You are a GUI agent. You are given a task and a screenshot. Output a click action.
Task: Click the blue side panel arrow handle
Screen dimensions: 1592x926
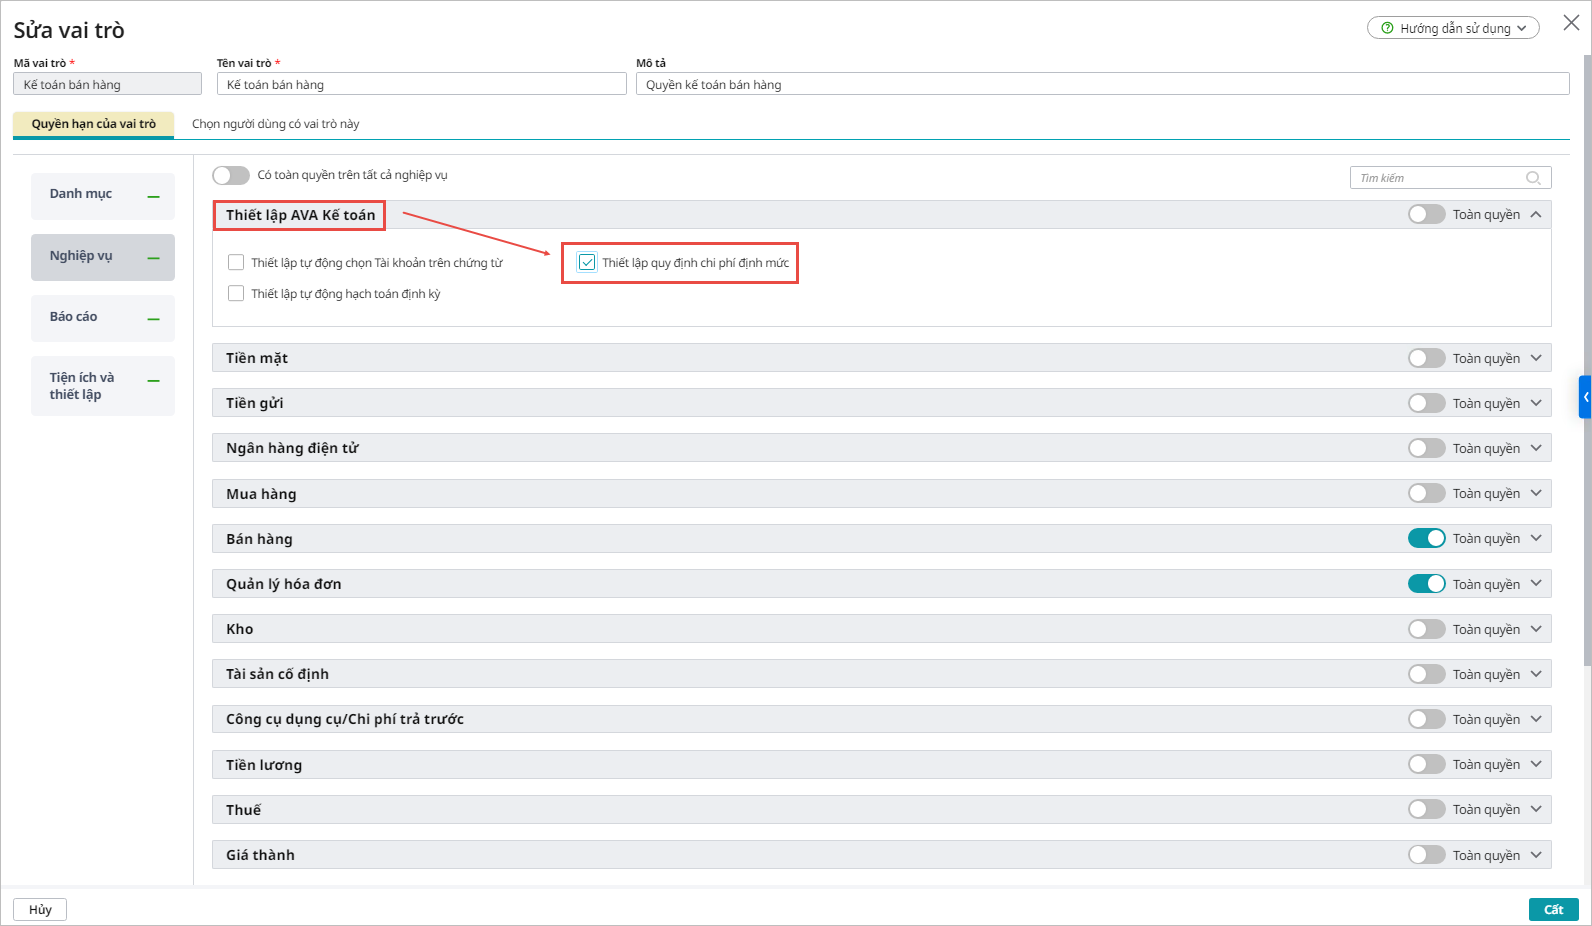click(x=1585, y=397)
